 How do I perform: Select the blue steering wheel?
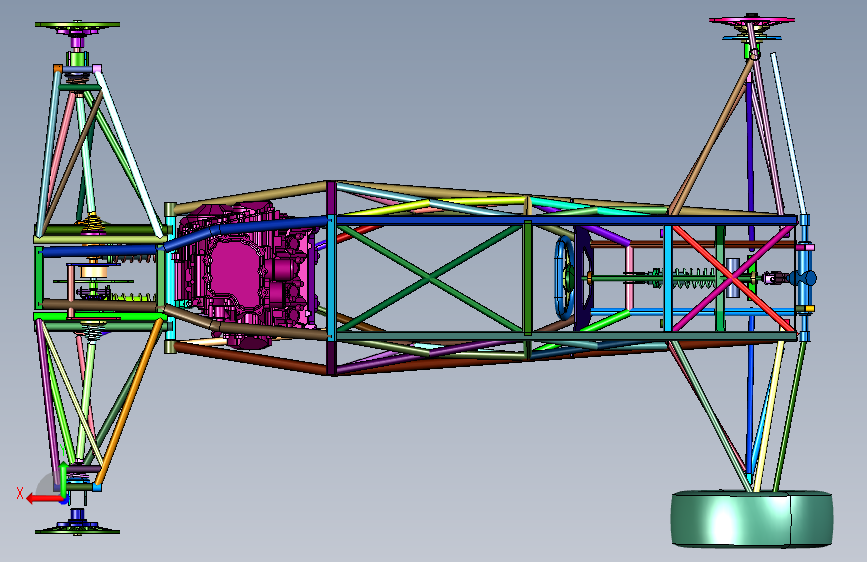click(x=565, y=278)
